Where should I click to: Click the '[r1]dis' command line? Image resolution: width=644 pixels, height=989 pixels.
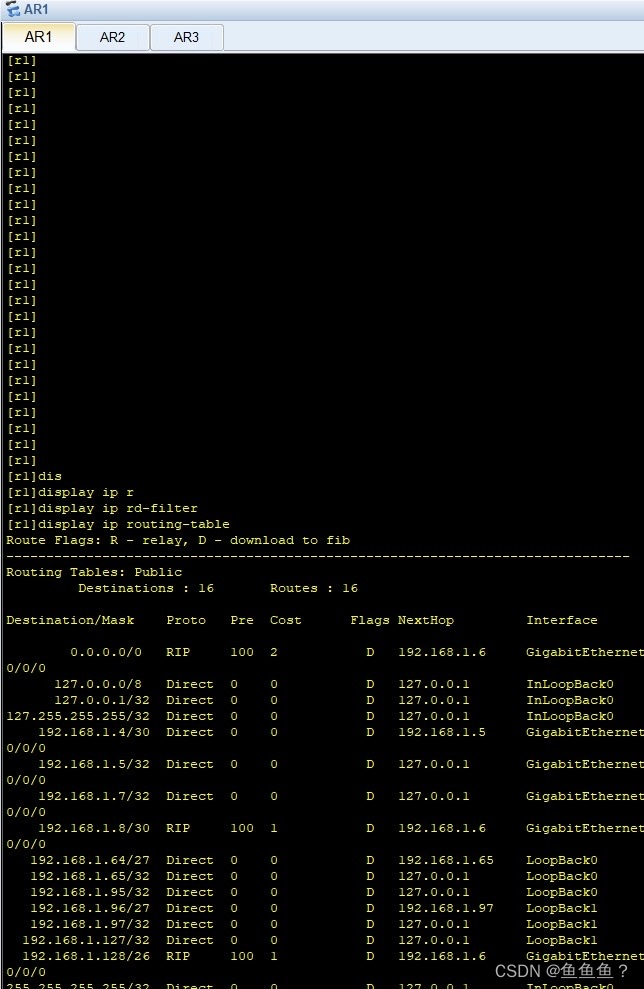pos(34,476)
